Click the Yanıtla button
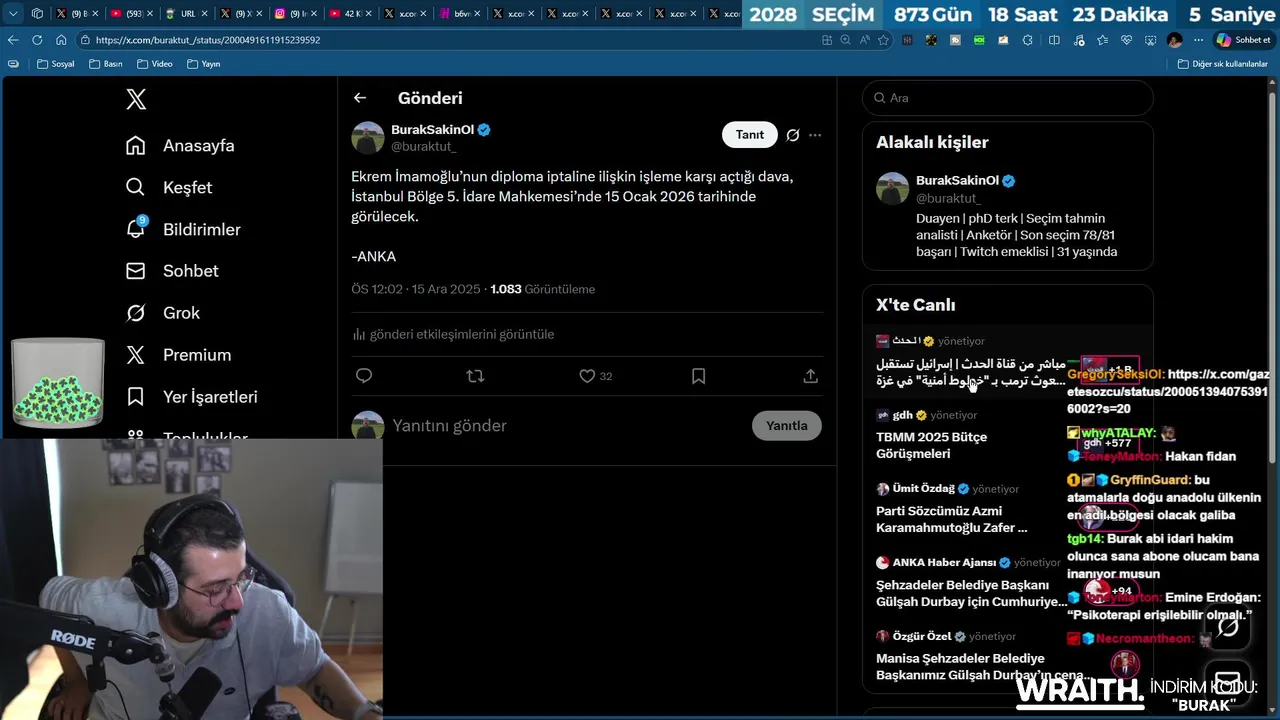 pyautogui.click(x=787, y=426)
